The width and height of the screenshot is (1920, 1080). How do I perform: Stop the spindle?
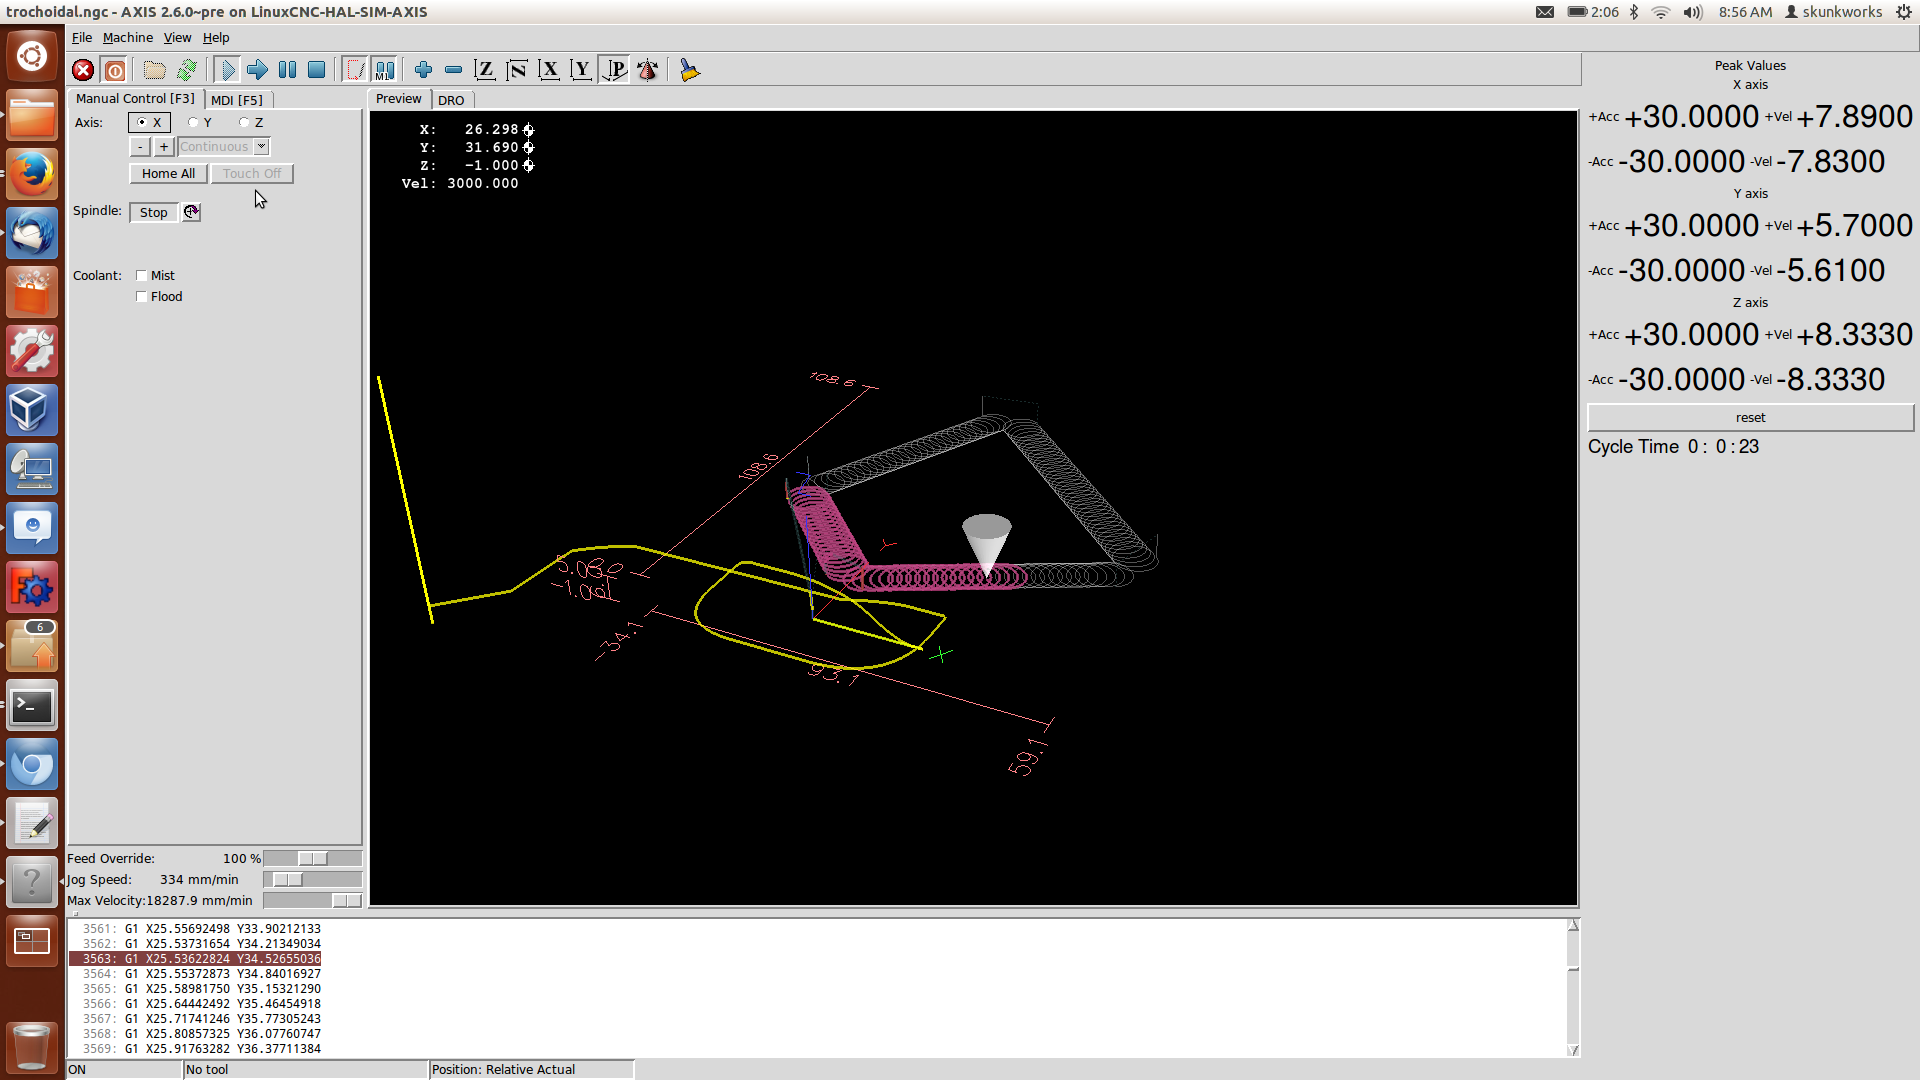tap(153, 212)
